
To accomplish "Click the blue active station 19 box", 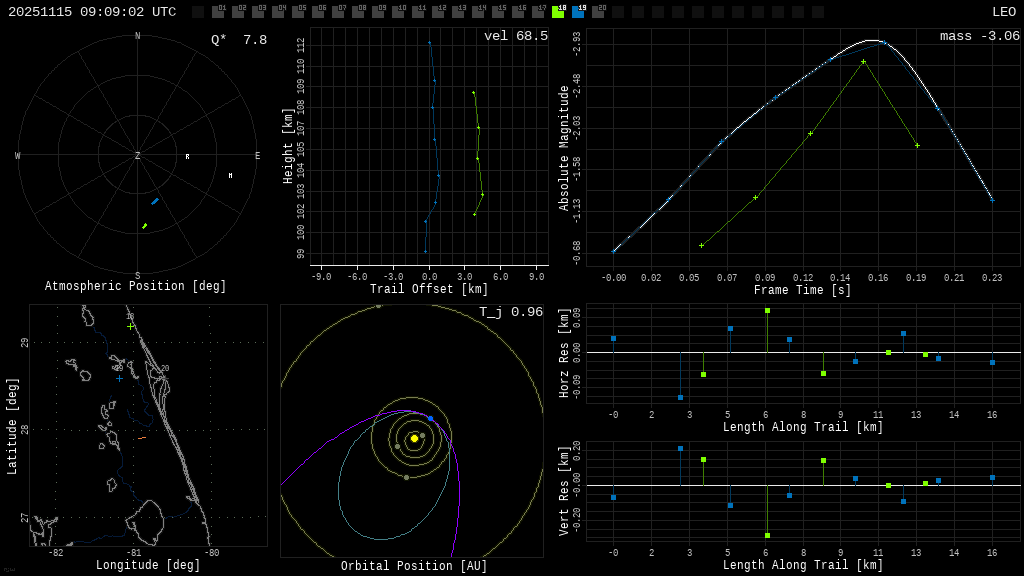I will [578, 11].
